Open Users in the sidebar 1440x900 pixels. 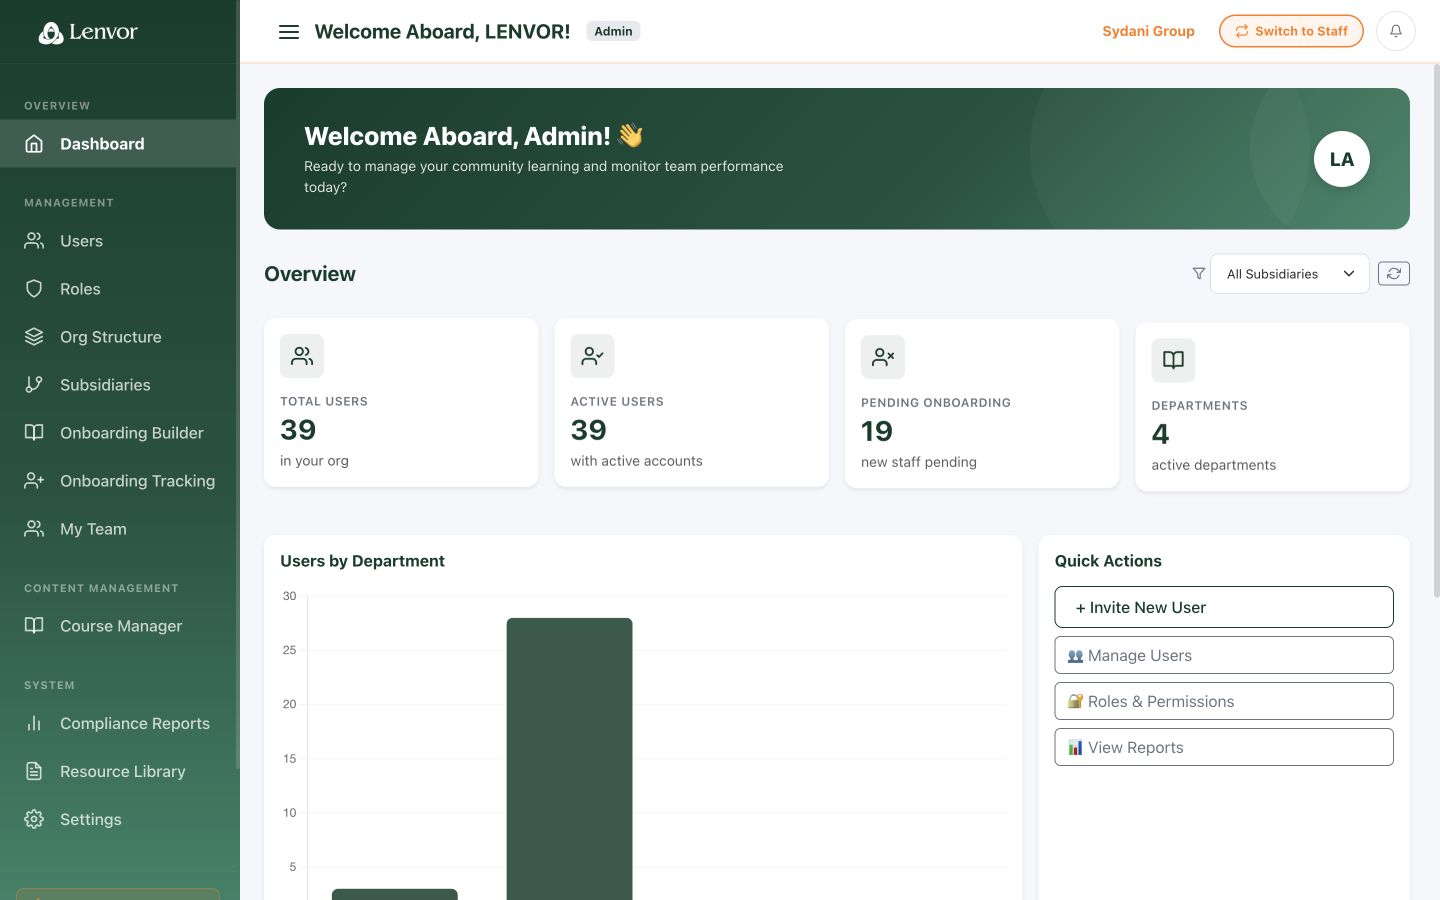(x=118, y=241)
